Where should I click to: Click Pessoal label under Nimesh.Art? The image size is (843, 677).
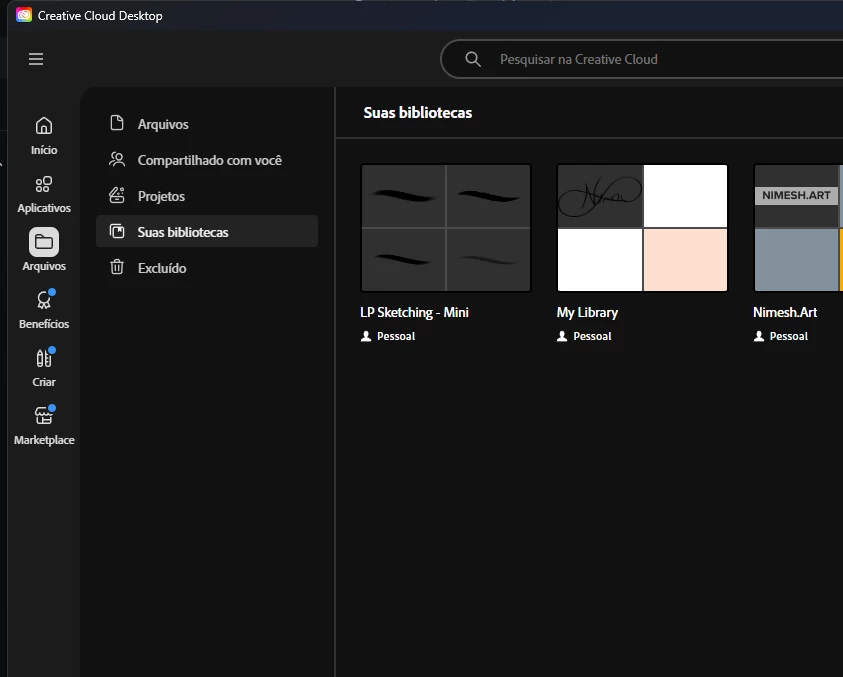(789, 336)
